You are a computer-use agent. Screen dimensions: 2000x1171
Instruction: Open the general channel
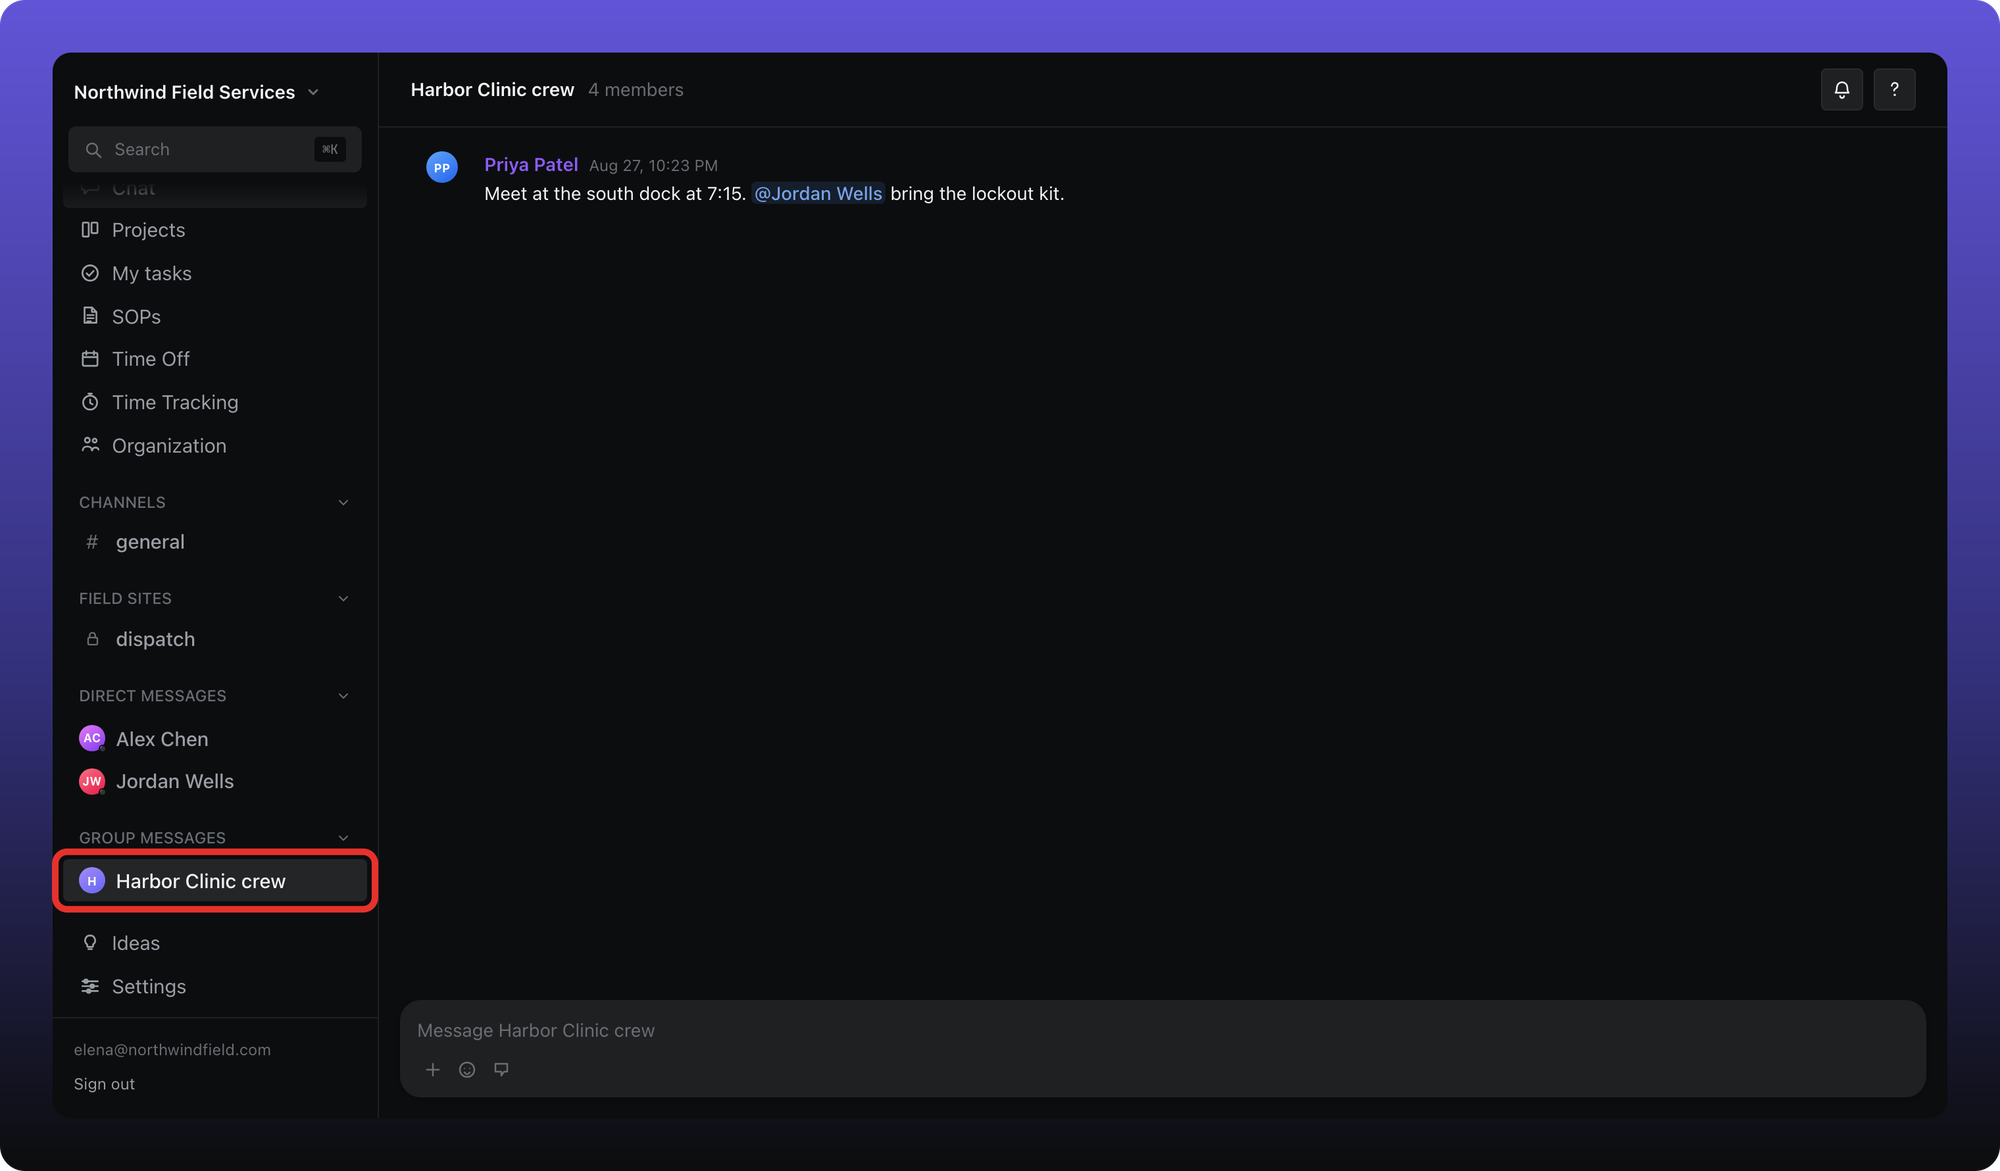click(215, 542)
